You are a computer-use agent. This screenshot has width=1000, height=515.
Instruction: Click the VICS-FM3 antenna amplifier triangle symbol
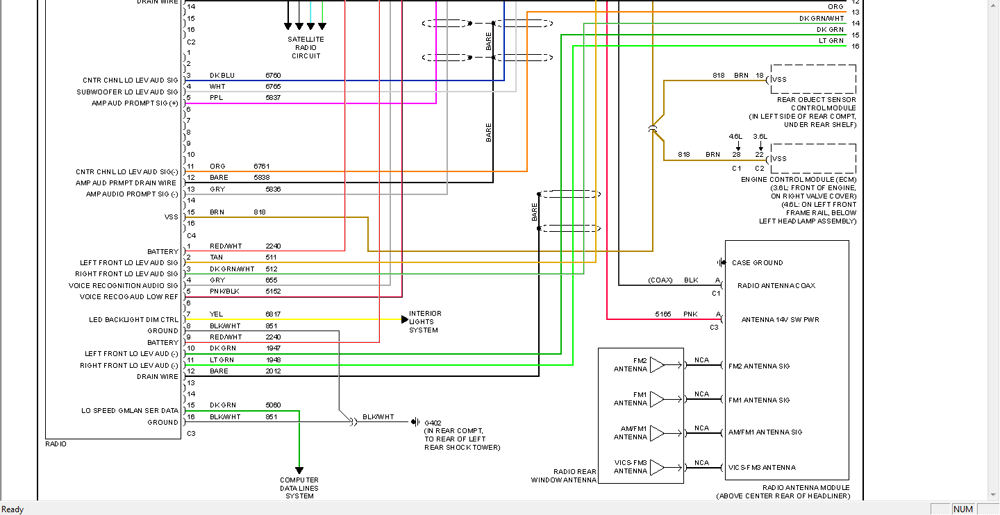point(657,467)
